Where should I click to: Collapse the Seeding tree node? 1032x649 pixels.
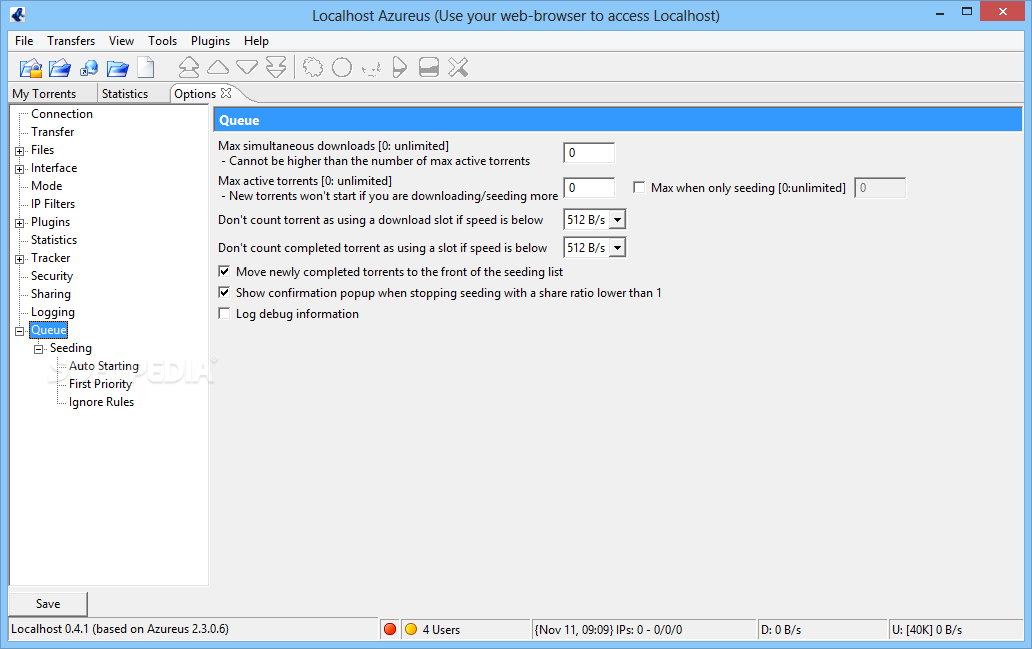(39, 349)
